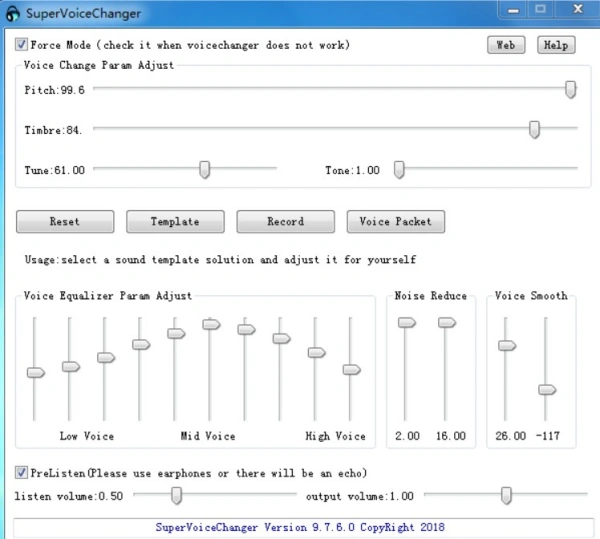Click the Noise Reduce slider showing 2.00
600x539 pixels.
tap(407, 323)
